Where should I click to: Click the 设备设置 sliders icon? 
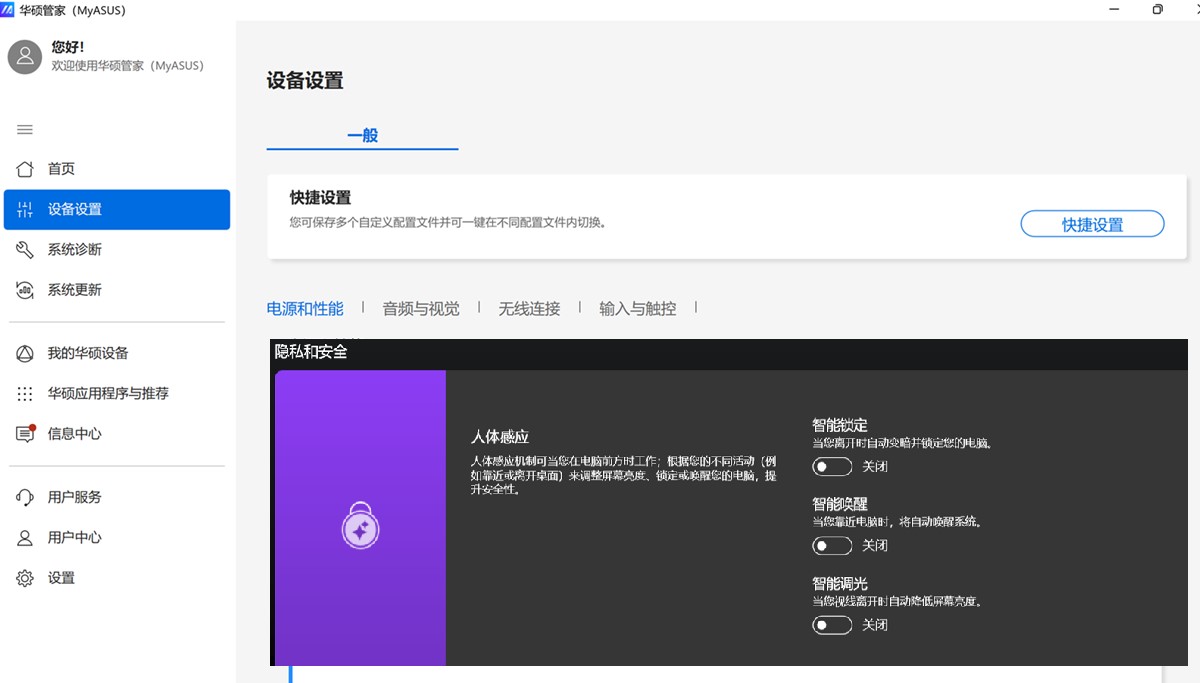click(x=25, y=209)
